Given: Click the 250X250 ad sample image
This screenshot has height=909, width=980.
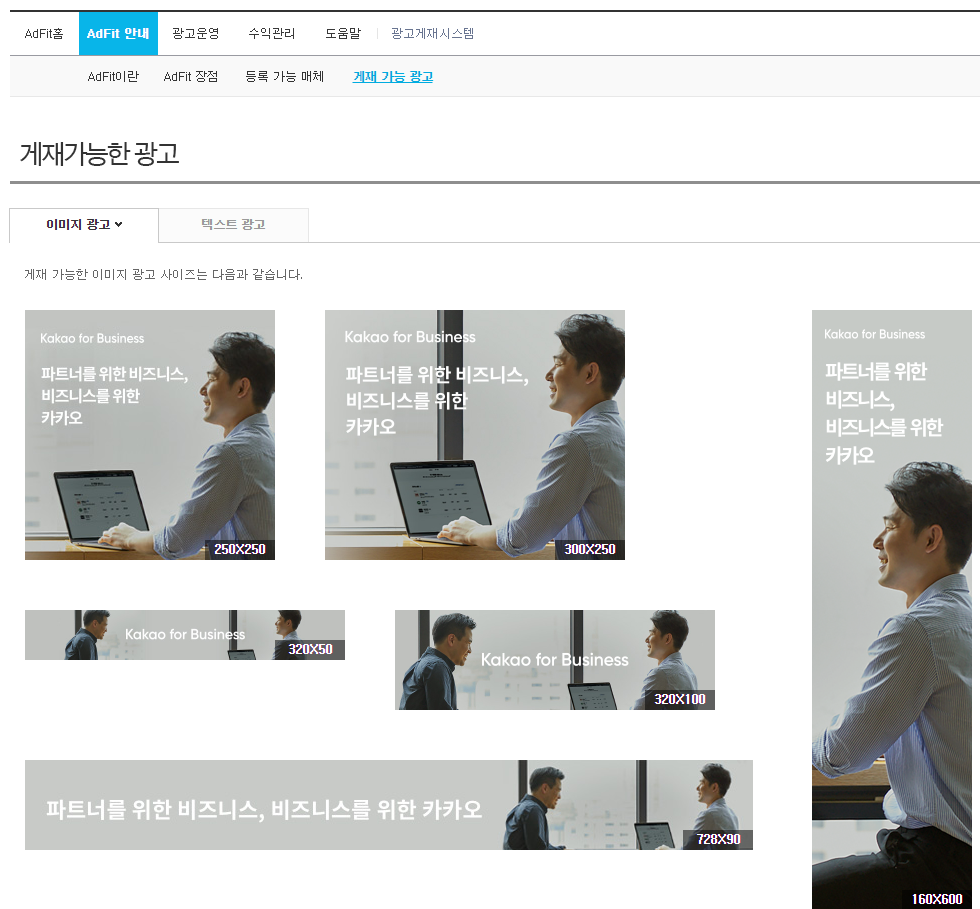Looking at the screenshot, I should [x=150, y=435].
